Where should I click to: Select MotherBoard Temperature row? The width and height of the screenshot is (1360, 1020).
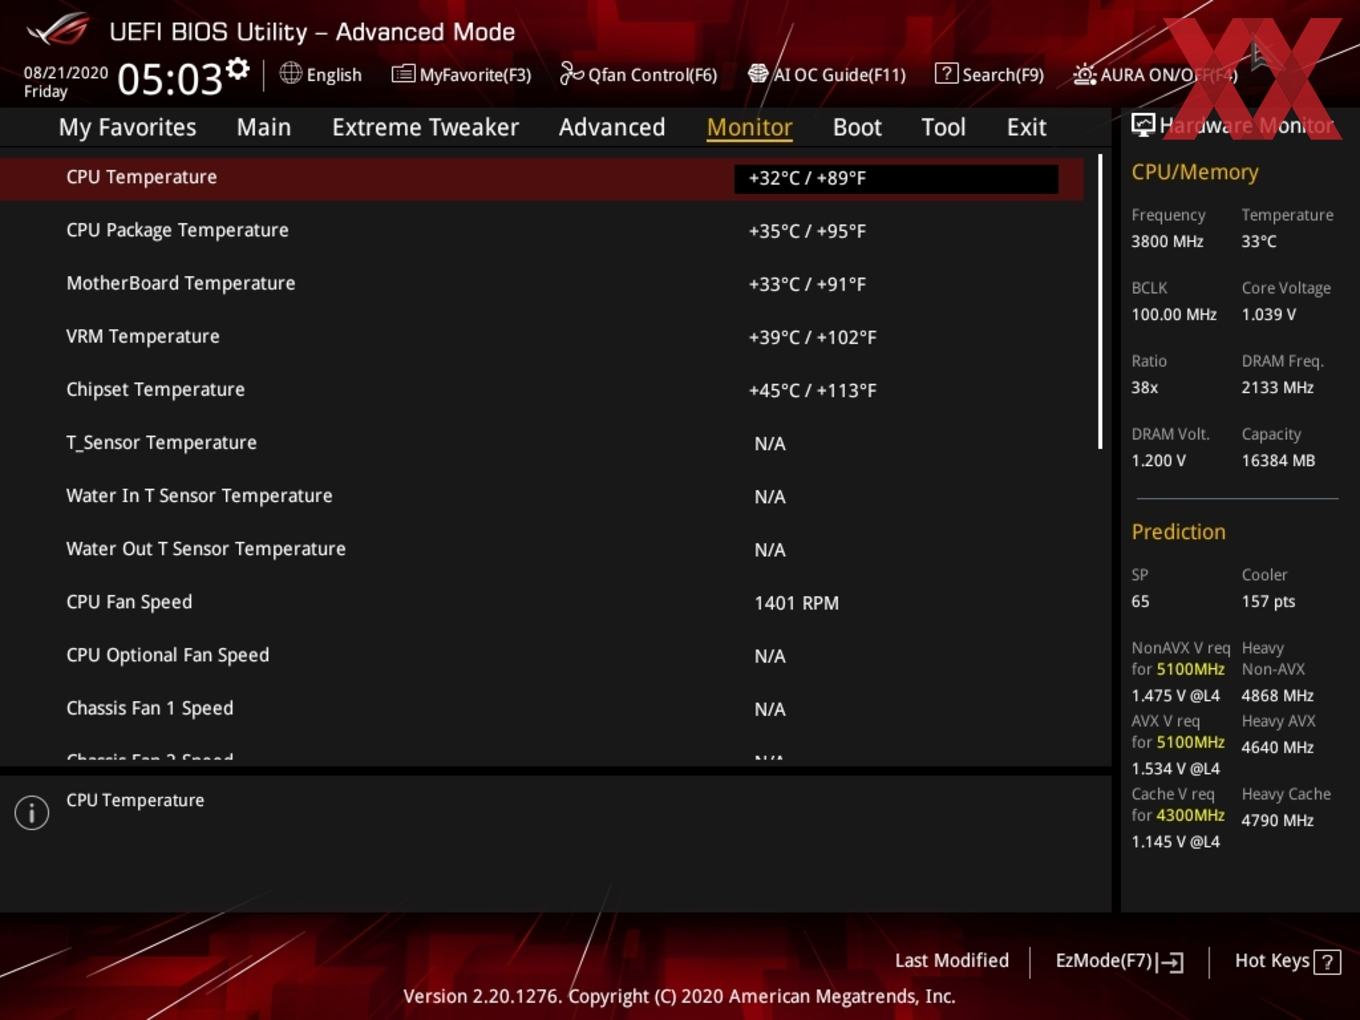pyautogui.click(x=542, y=283)
